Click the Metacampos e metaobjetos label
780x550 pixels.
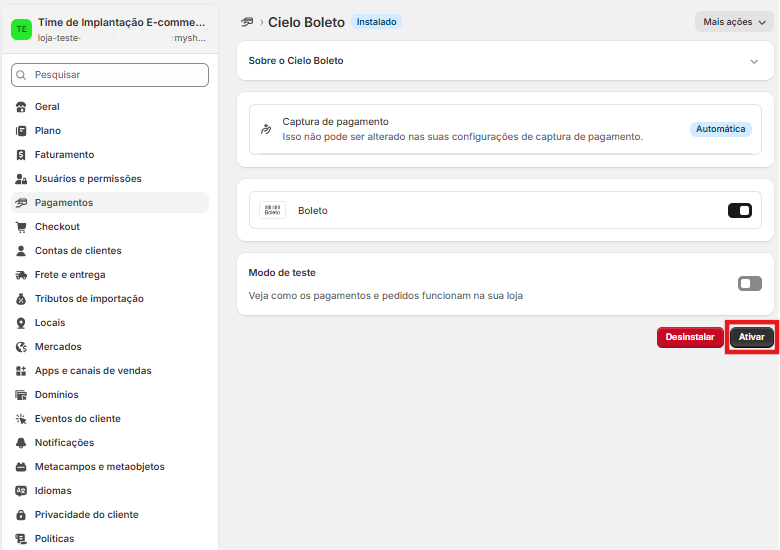click(99, 466)
